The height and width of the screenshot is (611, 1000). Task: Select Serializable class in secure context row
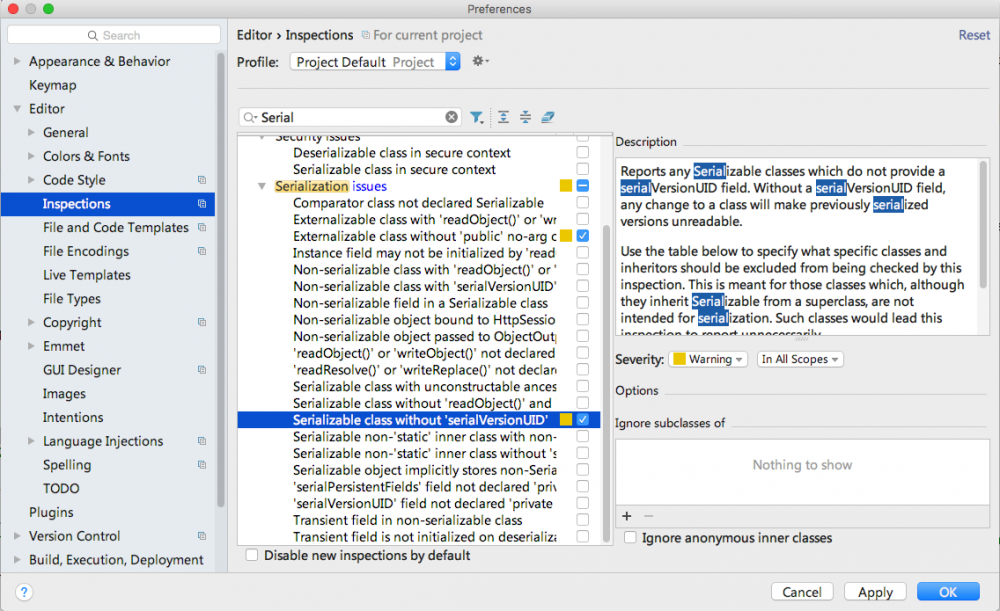coord(418,170)
